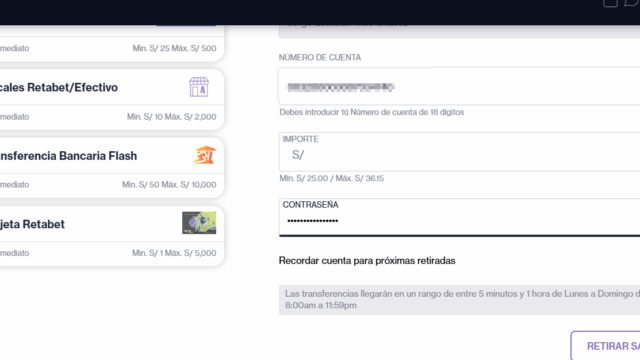Image resolution: width=640 pixels, height=360 pixels.
Task: Select the Retabet/Efectivo withdrawal method
Action: (x=111, y=99)
